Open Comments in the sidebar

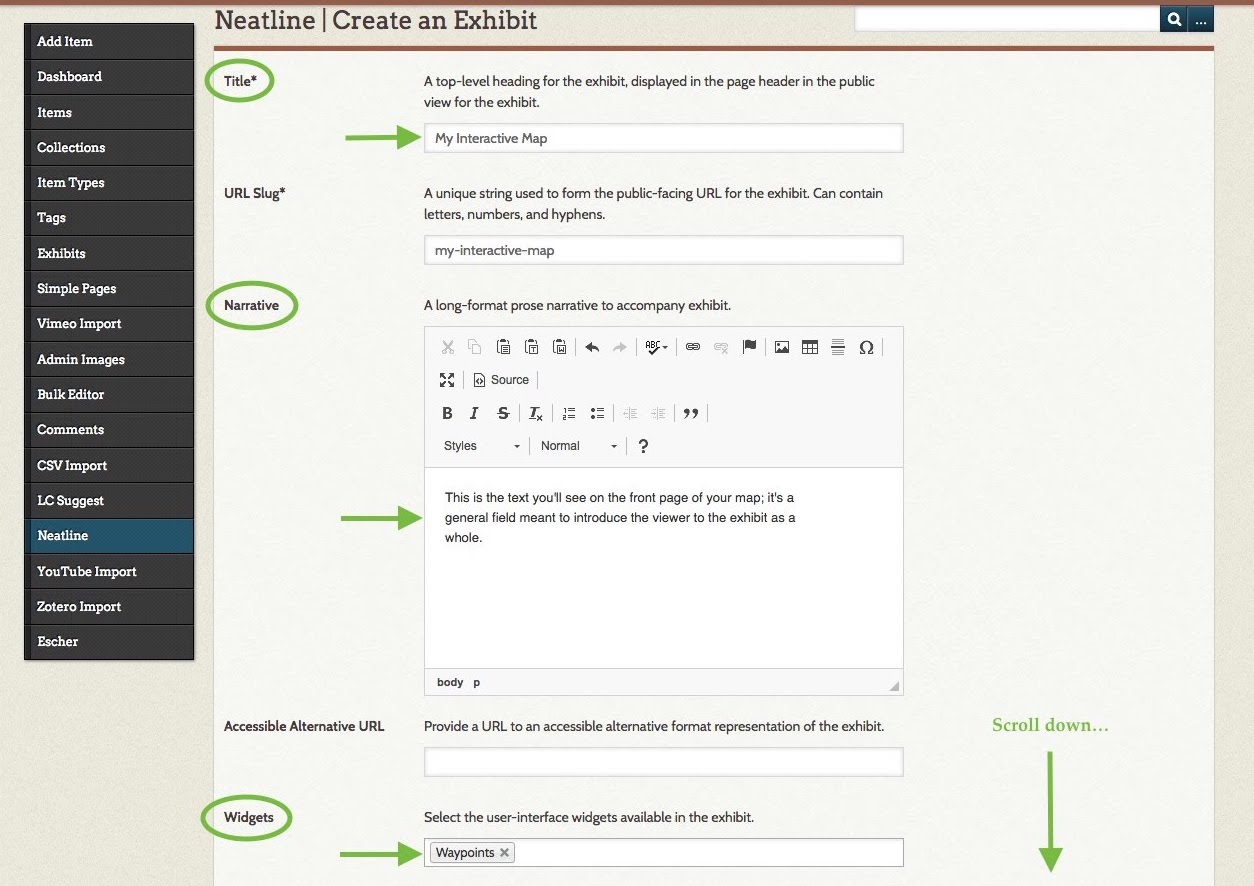(x=109, y=430)
